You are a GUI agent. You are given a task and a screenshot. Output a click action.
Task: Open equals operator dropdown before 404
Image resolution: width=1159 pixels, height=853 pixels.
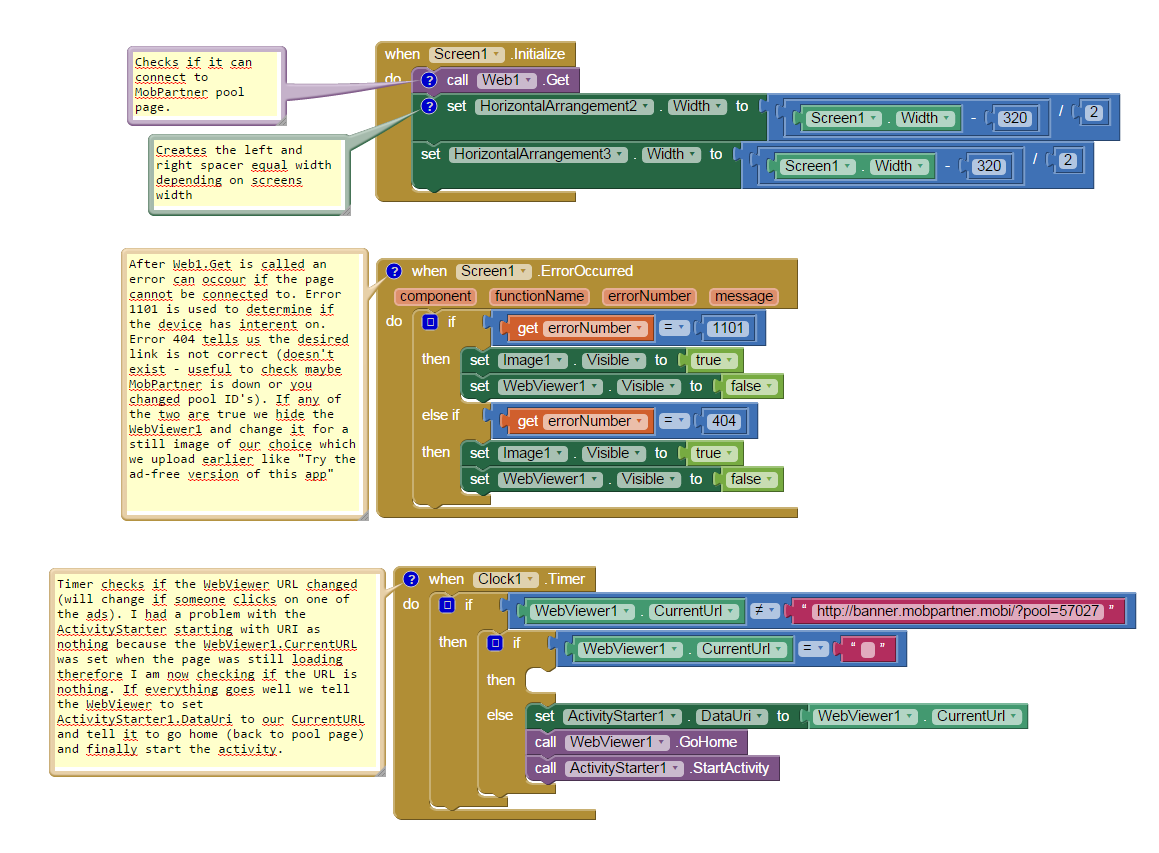click(673, 421)
